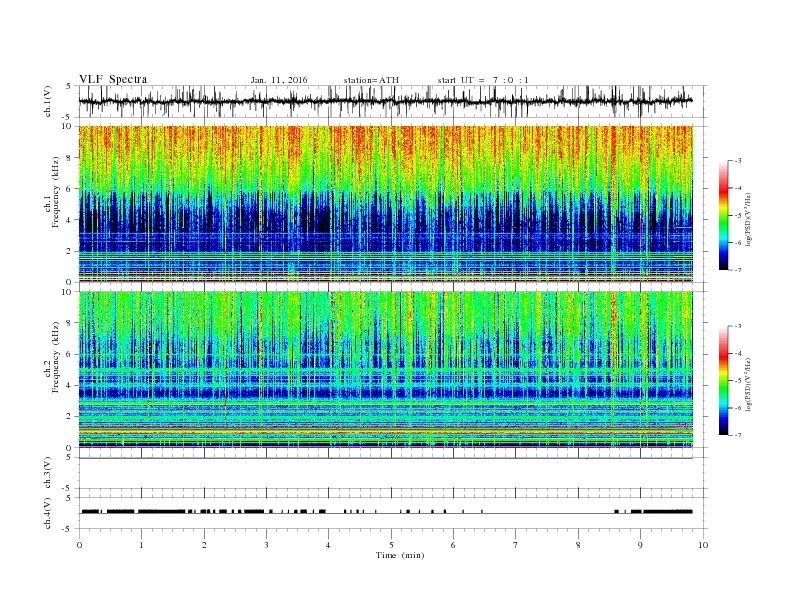Click the ch.2 spectrogram color scale bar

tap(723, 380)
